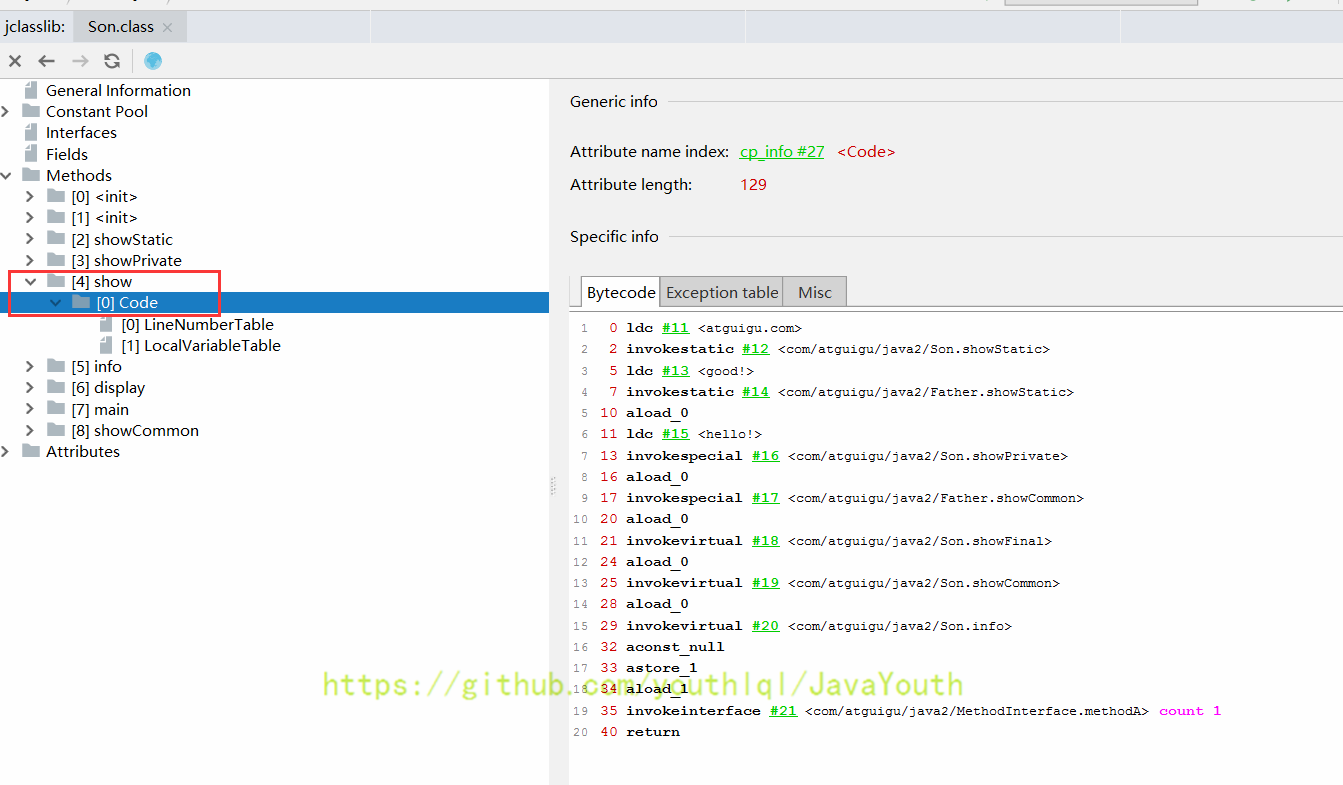
Task: Click the forward navigation arrow icon
Action: pyautogui.click(x=78, y=60)
